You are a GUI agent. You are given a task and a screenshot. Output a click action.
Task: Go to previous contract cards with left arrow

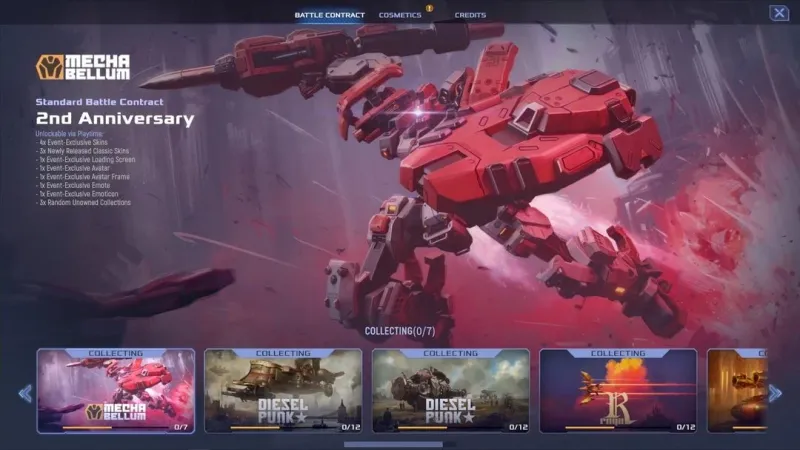25,393
